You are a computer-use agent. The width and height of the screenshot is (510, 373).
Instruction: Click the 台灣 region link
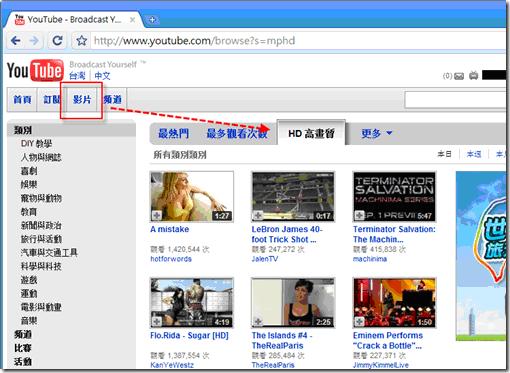tap(77, 76)
